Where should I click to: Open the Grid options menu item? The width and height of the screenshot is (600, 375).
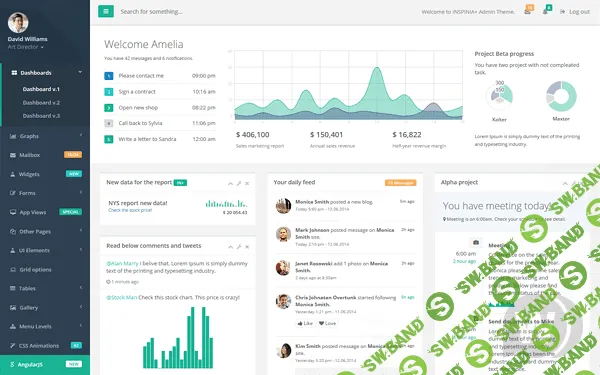pyautogui.click(x=46, y=269)
